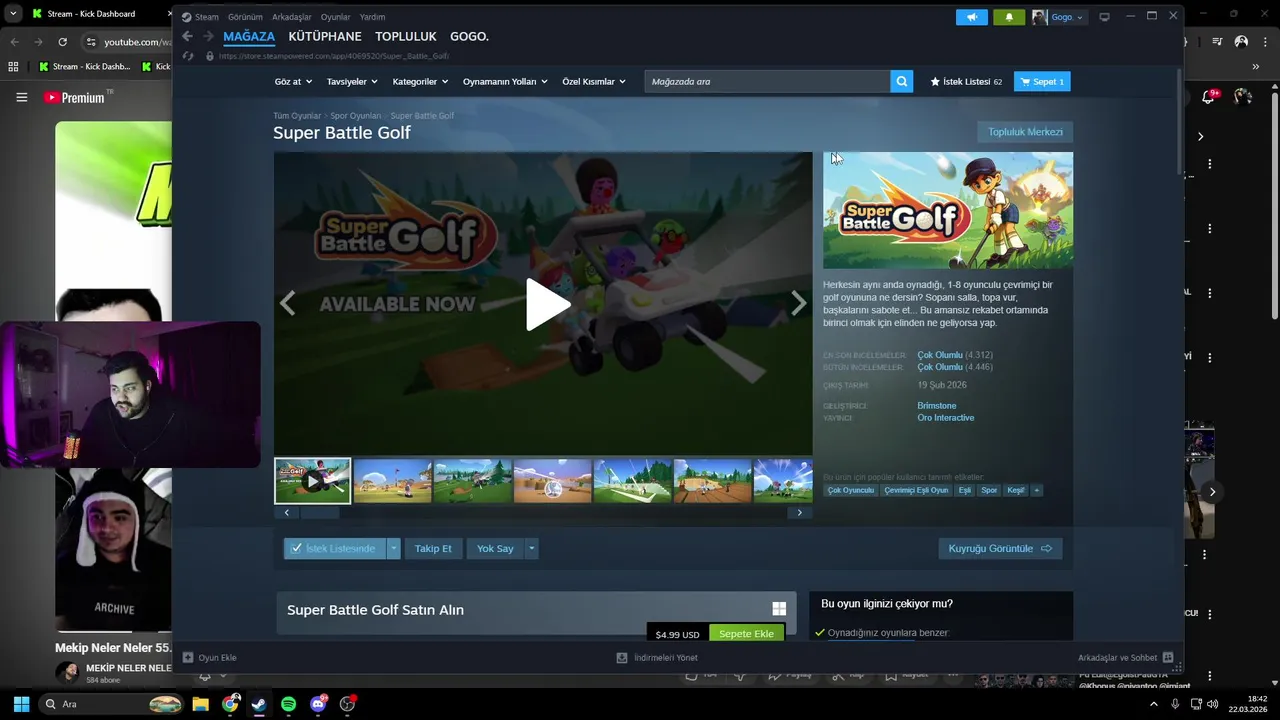Open the Görünüm menu
This screenshot has width=1280, height=720.
(x=245, y=17)
